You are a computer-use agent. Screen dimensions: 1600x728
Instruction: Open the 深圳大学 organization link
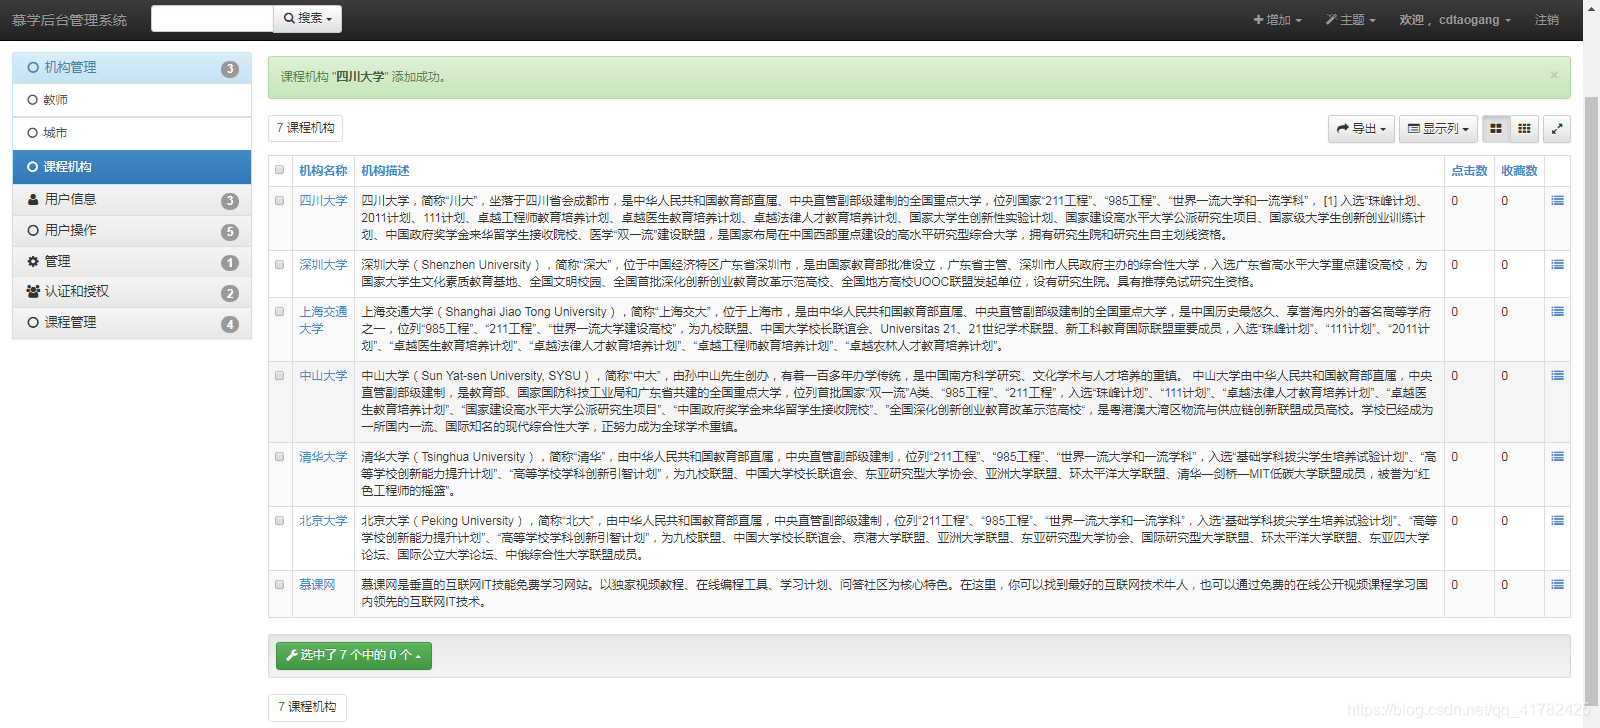pos(323,265)
